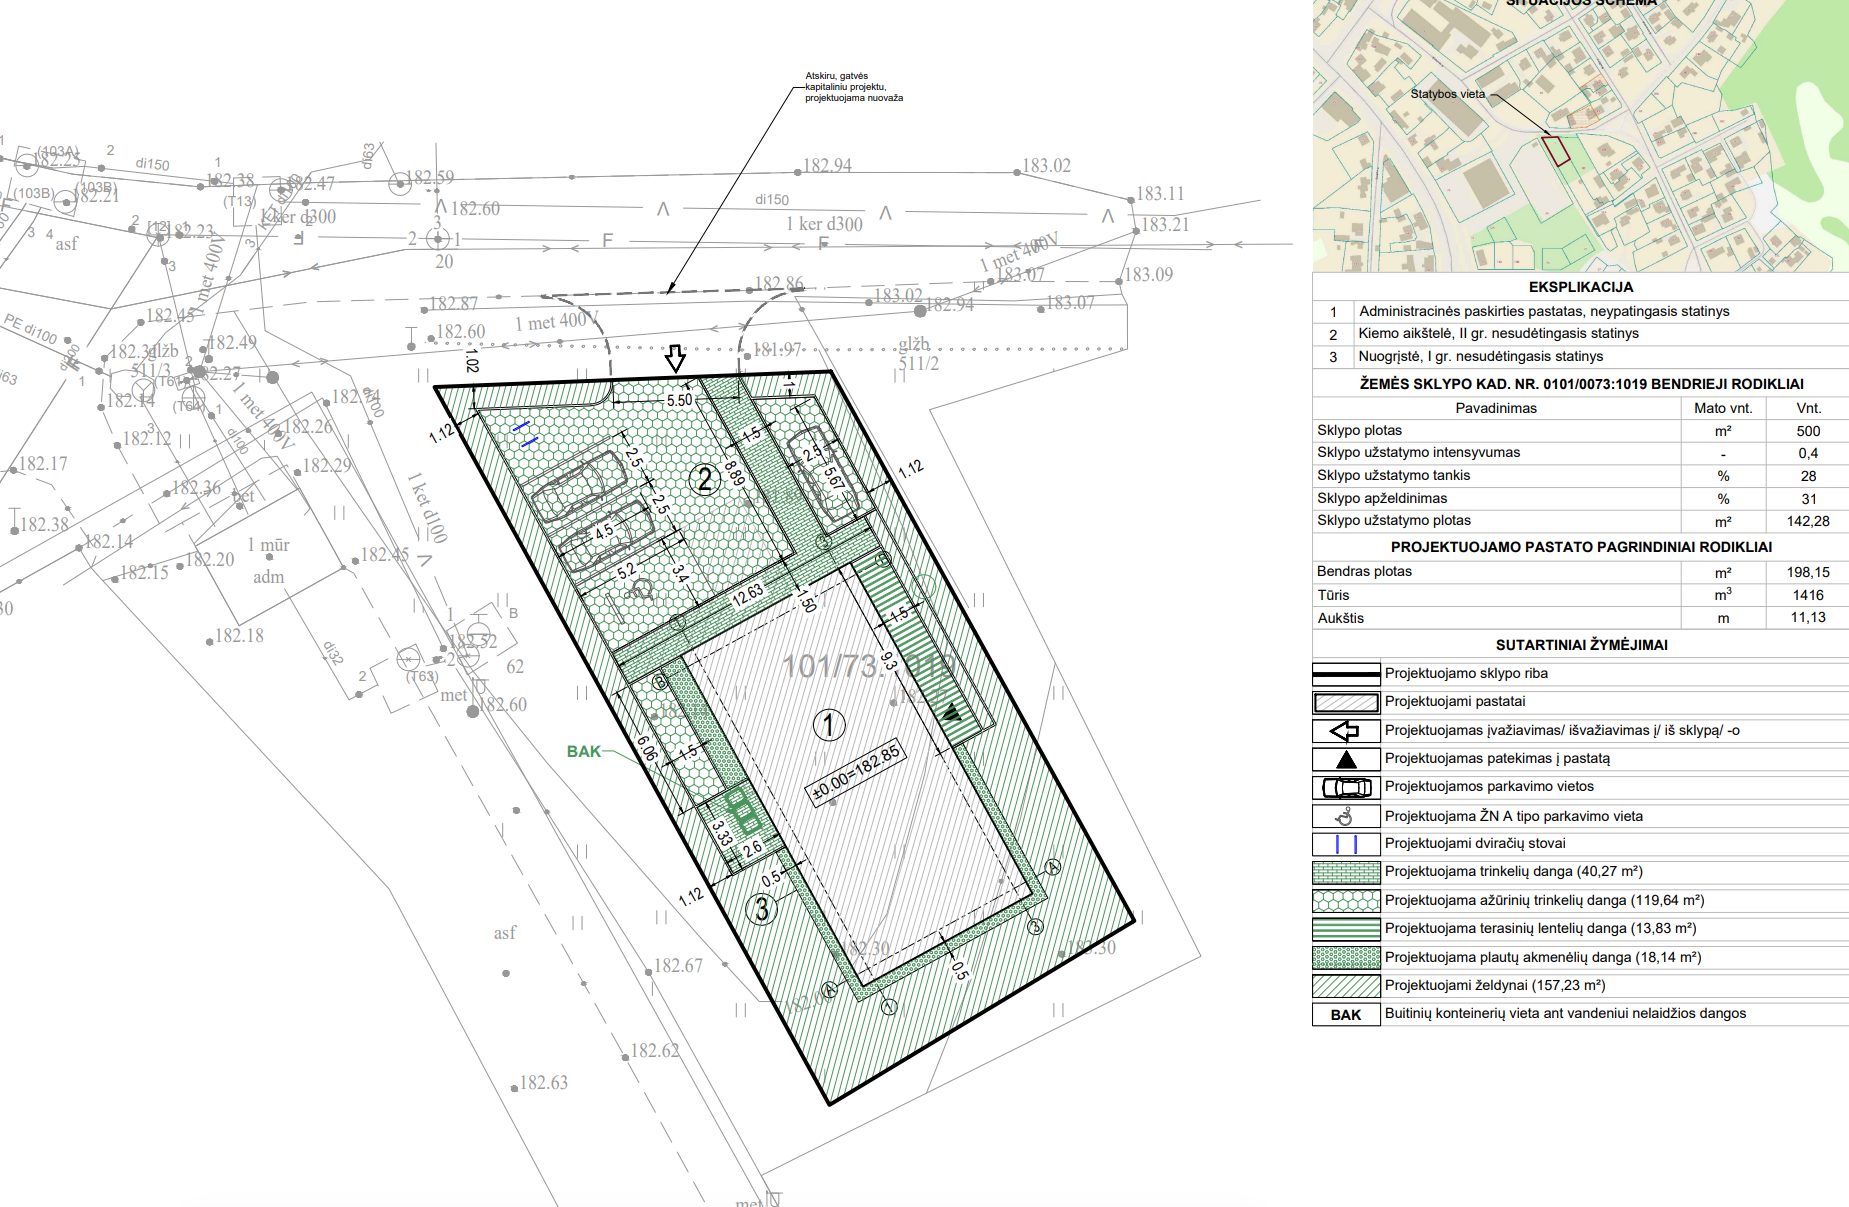Click the red plot outline on the map
Image resolution: width=1849 pixels, height=1207 pixels.
pyautogui.click(x=1555, y=150)
